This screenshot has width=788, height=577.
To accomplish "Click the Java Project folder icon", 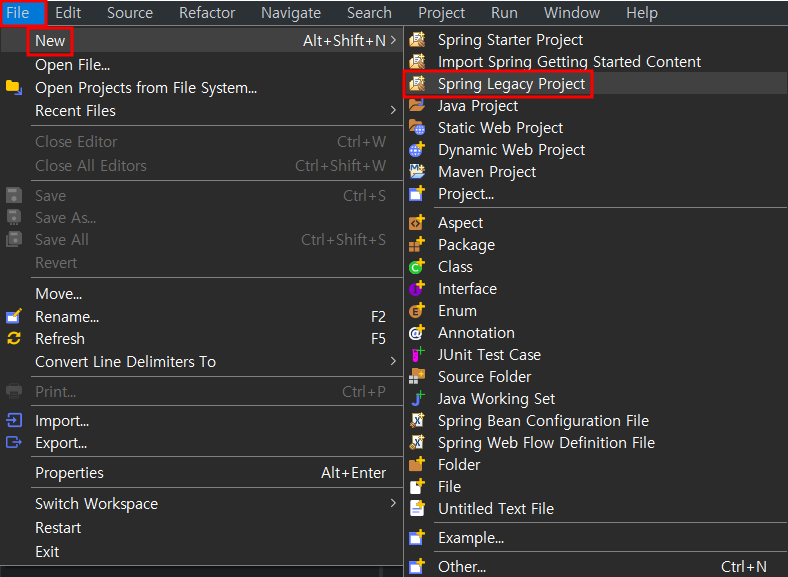I will (x=417, y=106).
